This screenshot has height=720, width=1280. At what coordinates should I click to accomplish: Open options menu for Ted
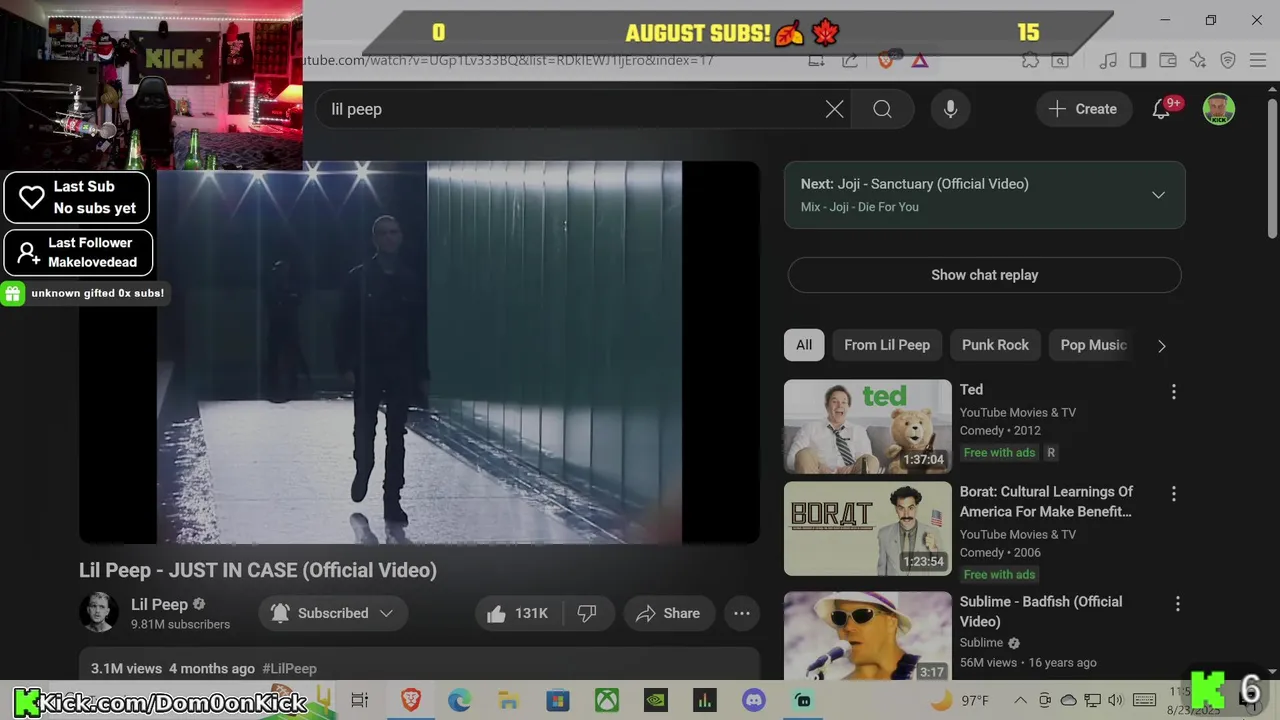pyautogui.click(x=1174, y=392)
